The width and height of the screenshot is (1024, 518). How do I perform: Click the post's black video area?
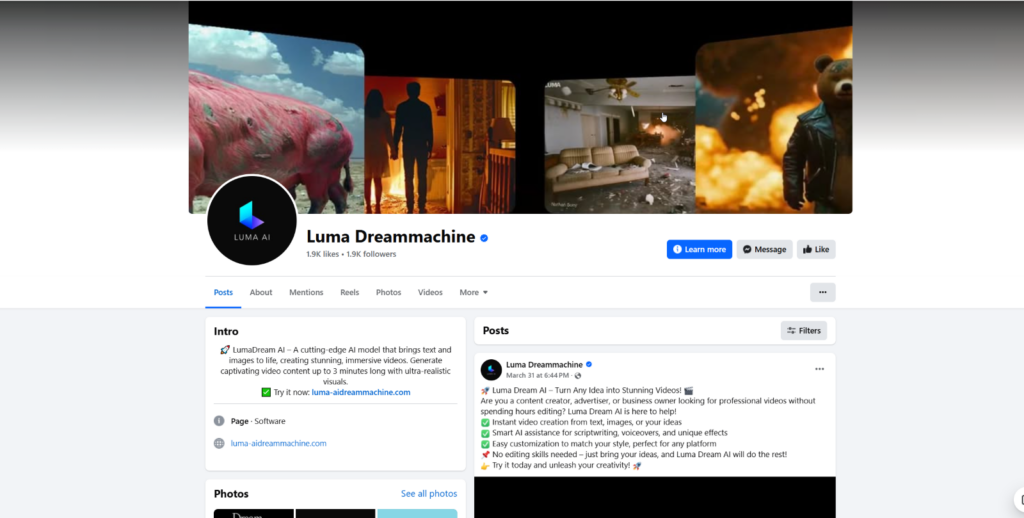click(655, 497)
